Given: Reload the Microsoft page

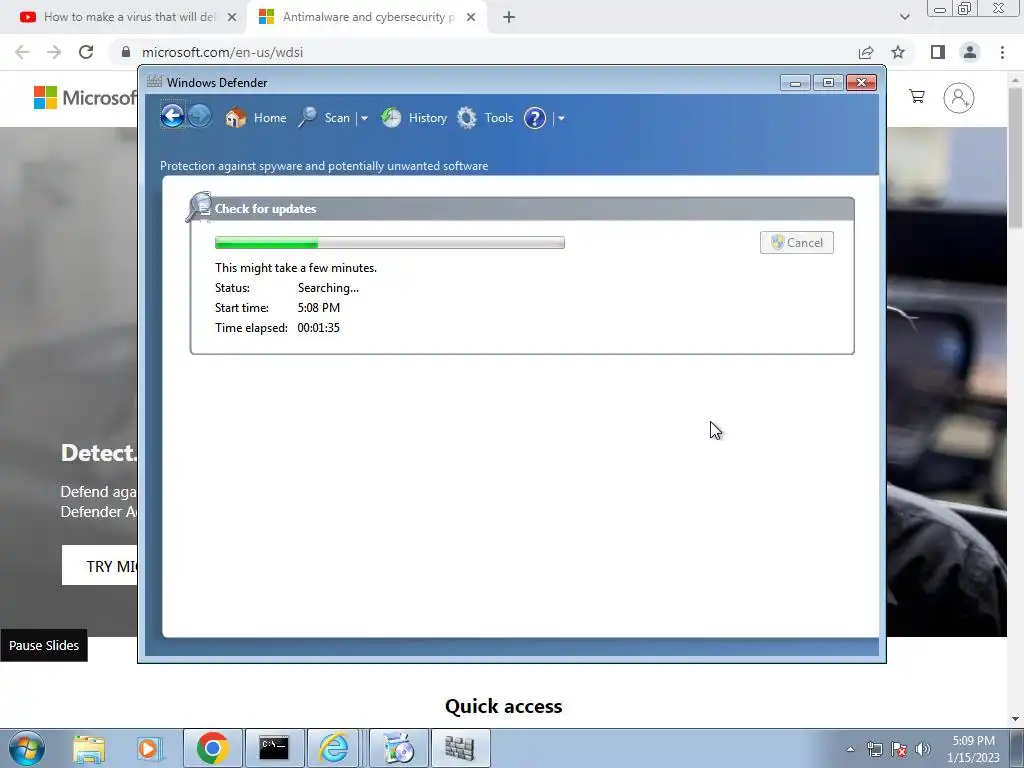Looking at the screenshot, I should pyautogui.click(x=86, y=52).
